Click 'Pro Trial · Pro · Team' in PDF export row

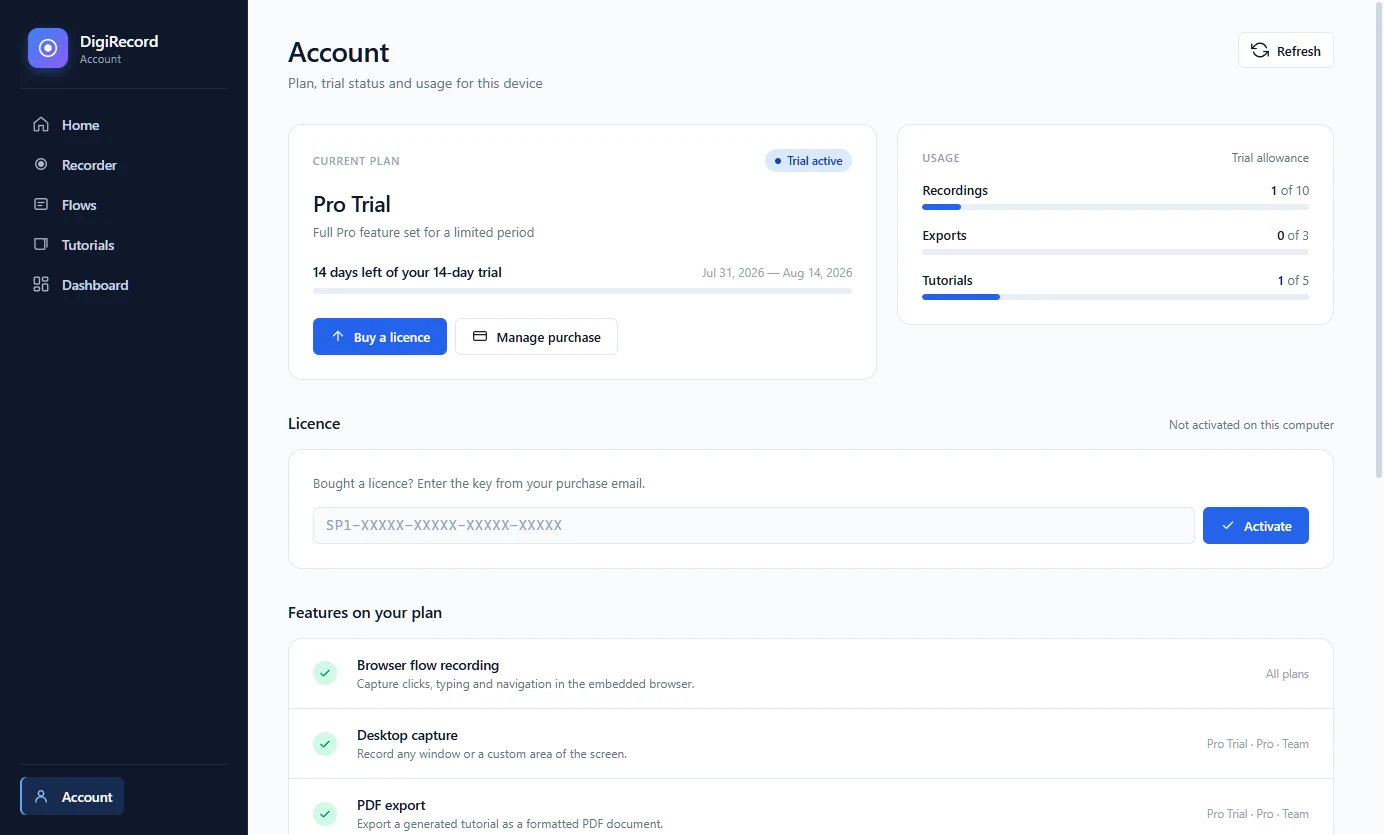click(1258, 814)
